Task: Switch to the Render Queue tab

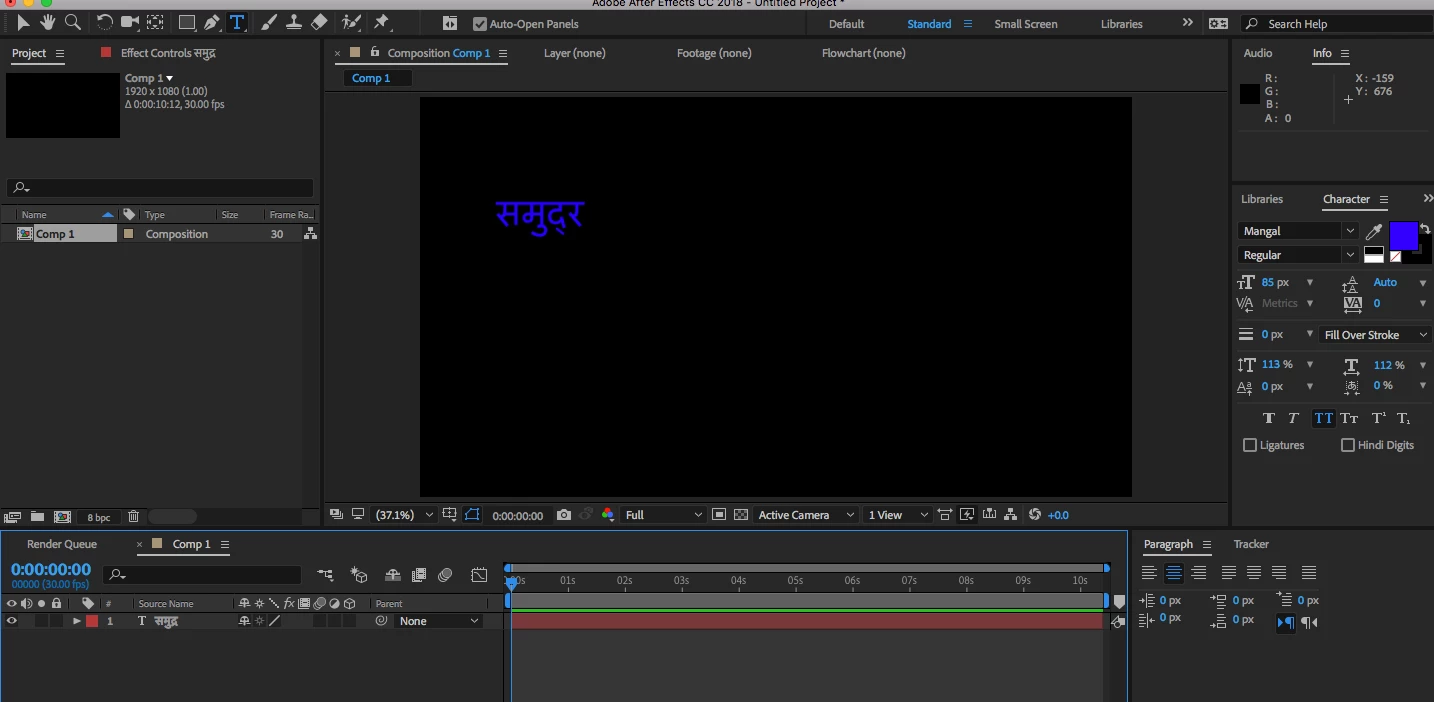Action: click(62, 544)
